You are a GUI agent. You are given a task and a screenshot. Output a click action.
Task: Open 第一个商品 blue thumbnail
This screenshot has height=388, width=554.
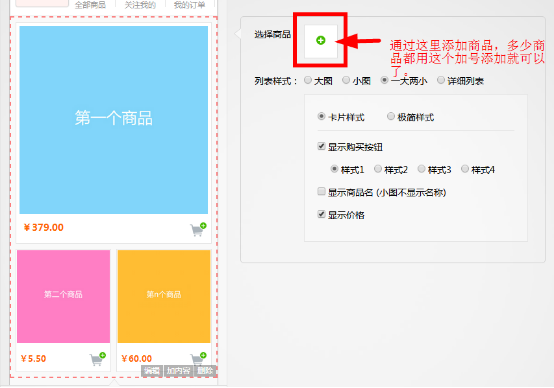click(113, 120)
